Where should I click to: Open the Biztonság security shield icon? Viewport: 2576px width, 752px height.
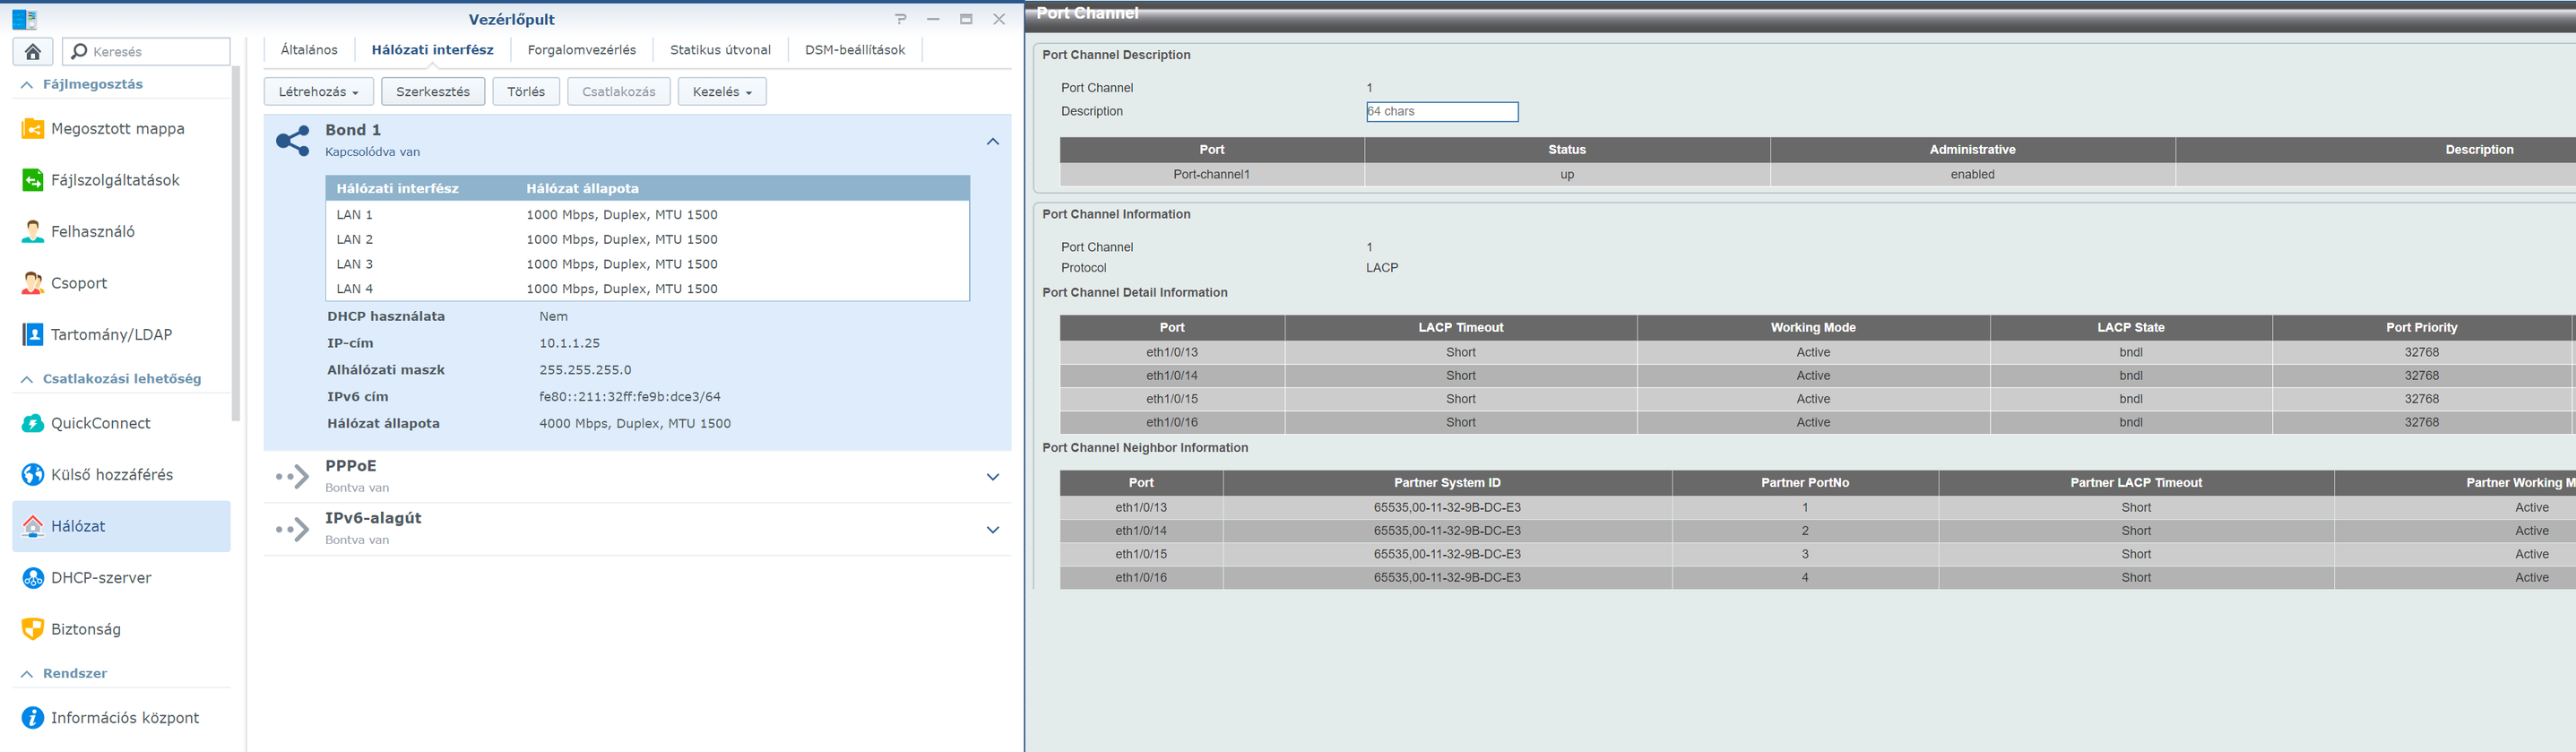coord(33,629)
